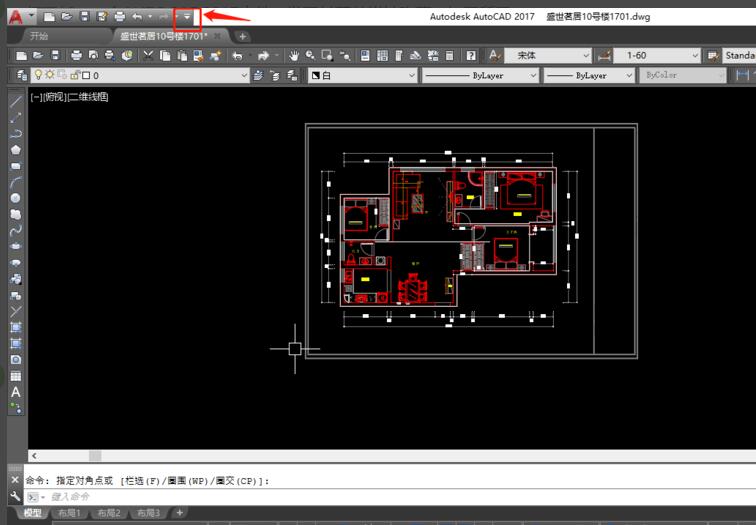Add a new drawing tab with plus button
The image size is (756, 525).
pyautogui.click(x=243, y=36)
